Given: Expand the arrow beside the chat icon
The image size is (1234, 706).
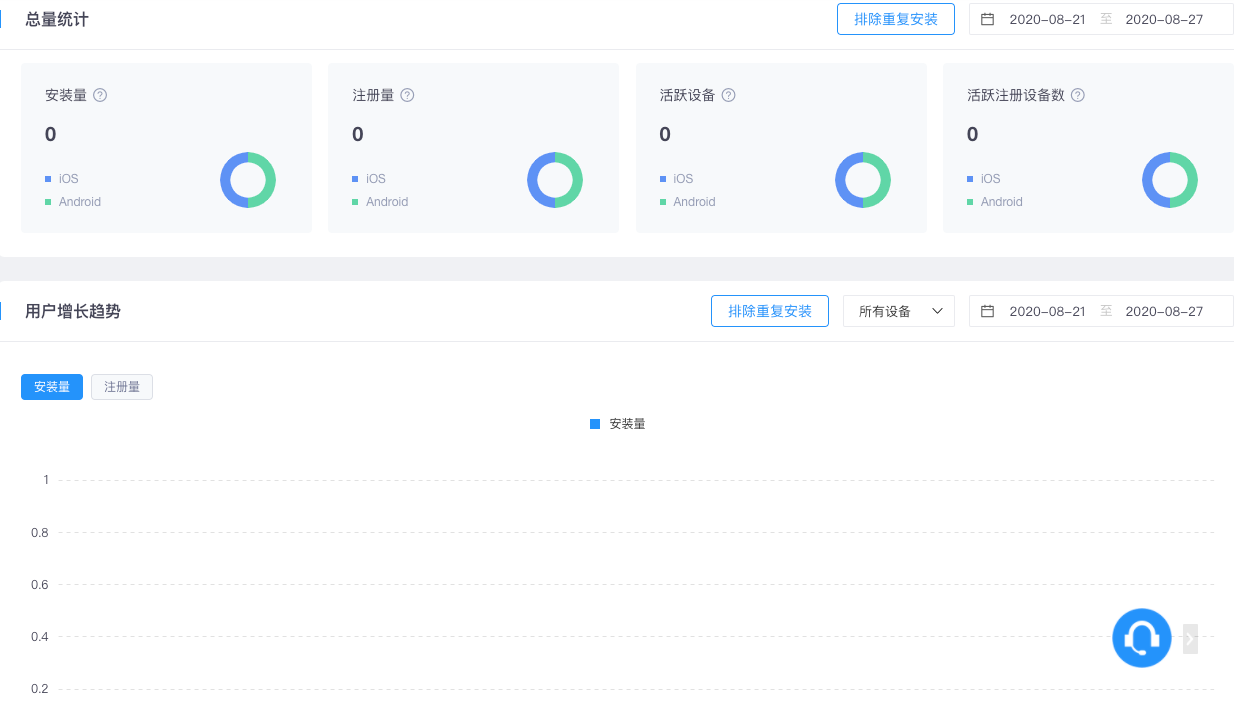Looking at the screenshot, I should point(1189,637).
